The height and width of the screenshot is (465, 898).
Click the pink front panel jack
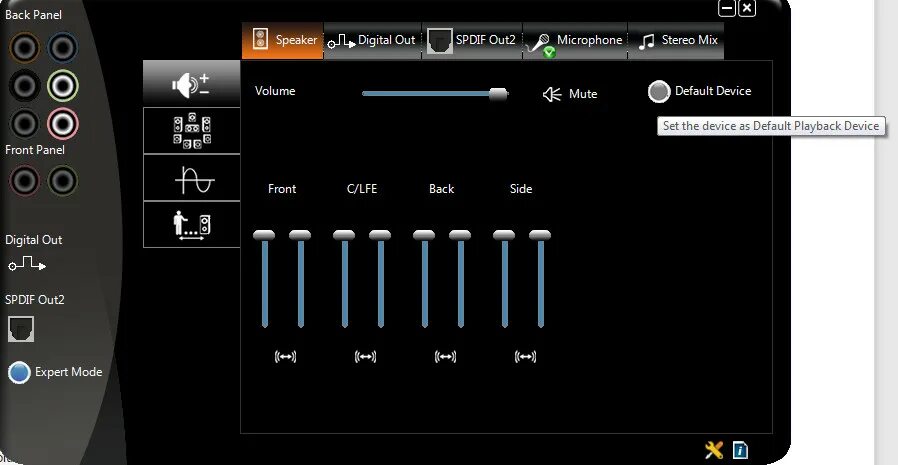click(x=25, y=181)
